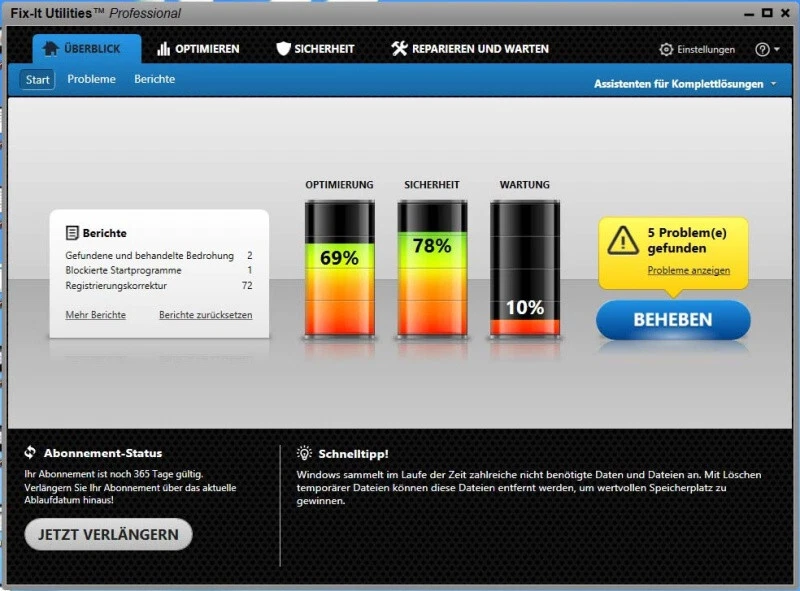Click the help question mark icon
The image size is (800, 591).
click(x=762, y=48)
